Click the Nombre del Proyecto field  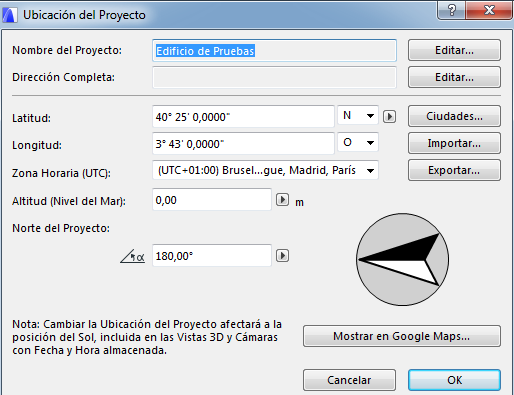(274, 51)
